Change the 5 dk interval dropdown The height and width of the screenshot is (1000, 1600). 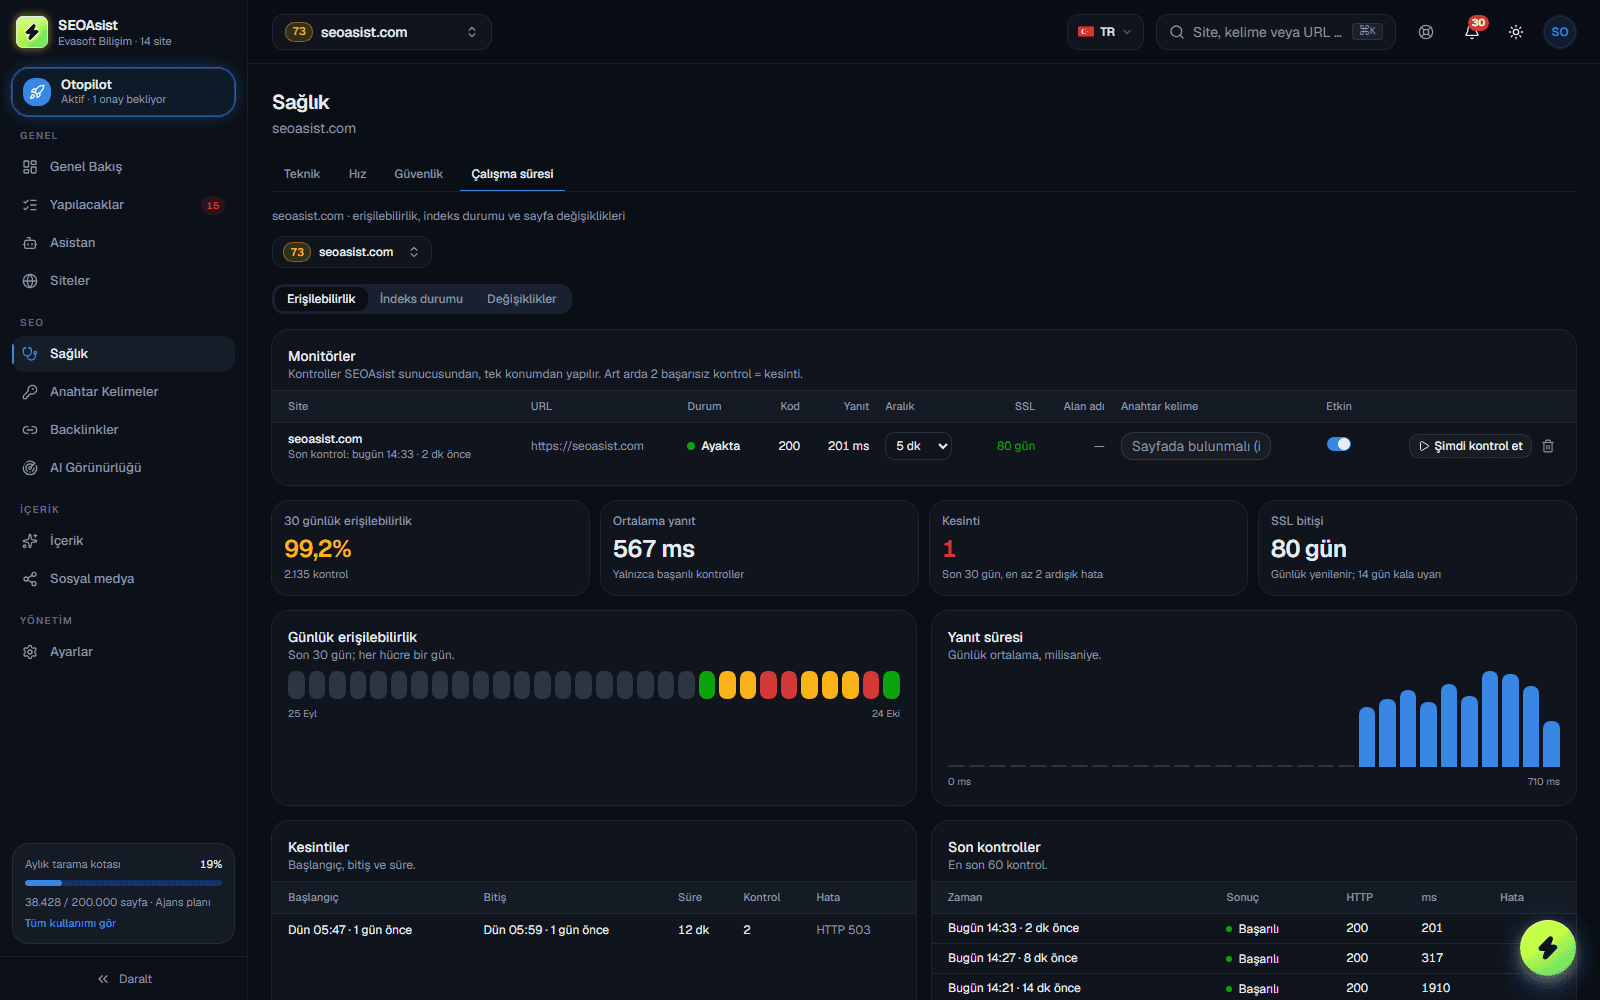click(x=918, y=446)
